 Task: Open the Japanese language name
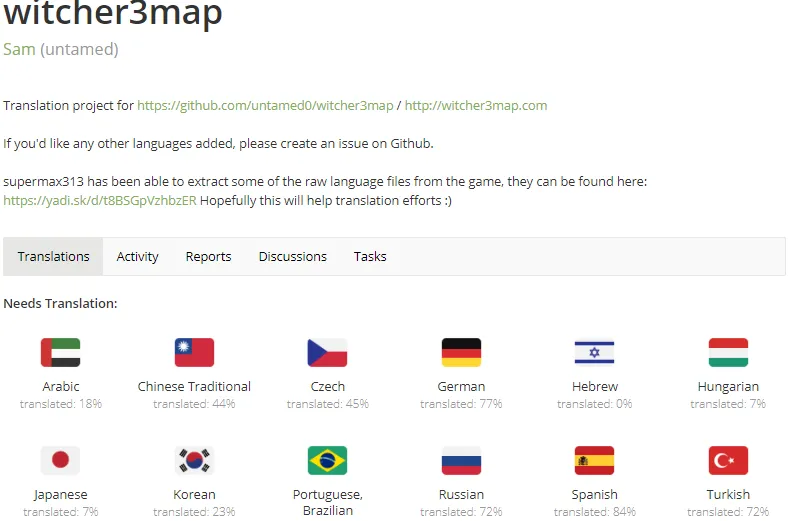pos(61,495)
